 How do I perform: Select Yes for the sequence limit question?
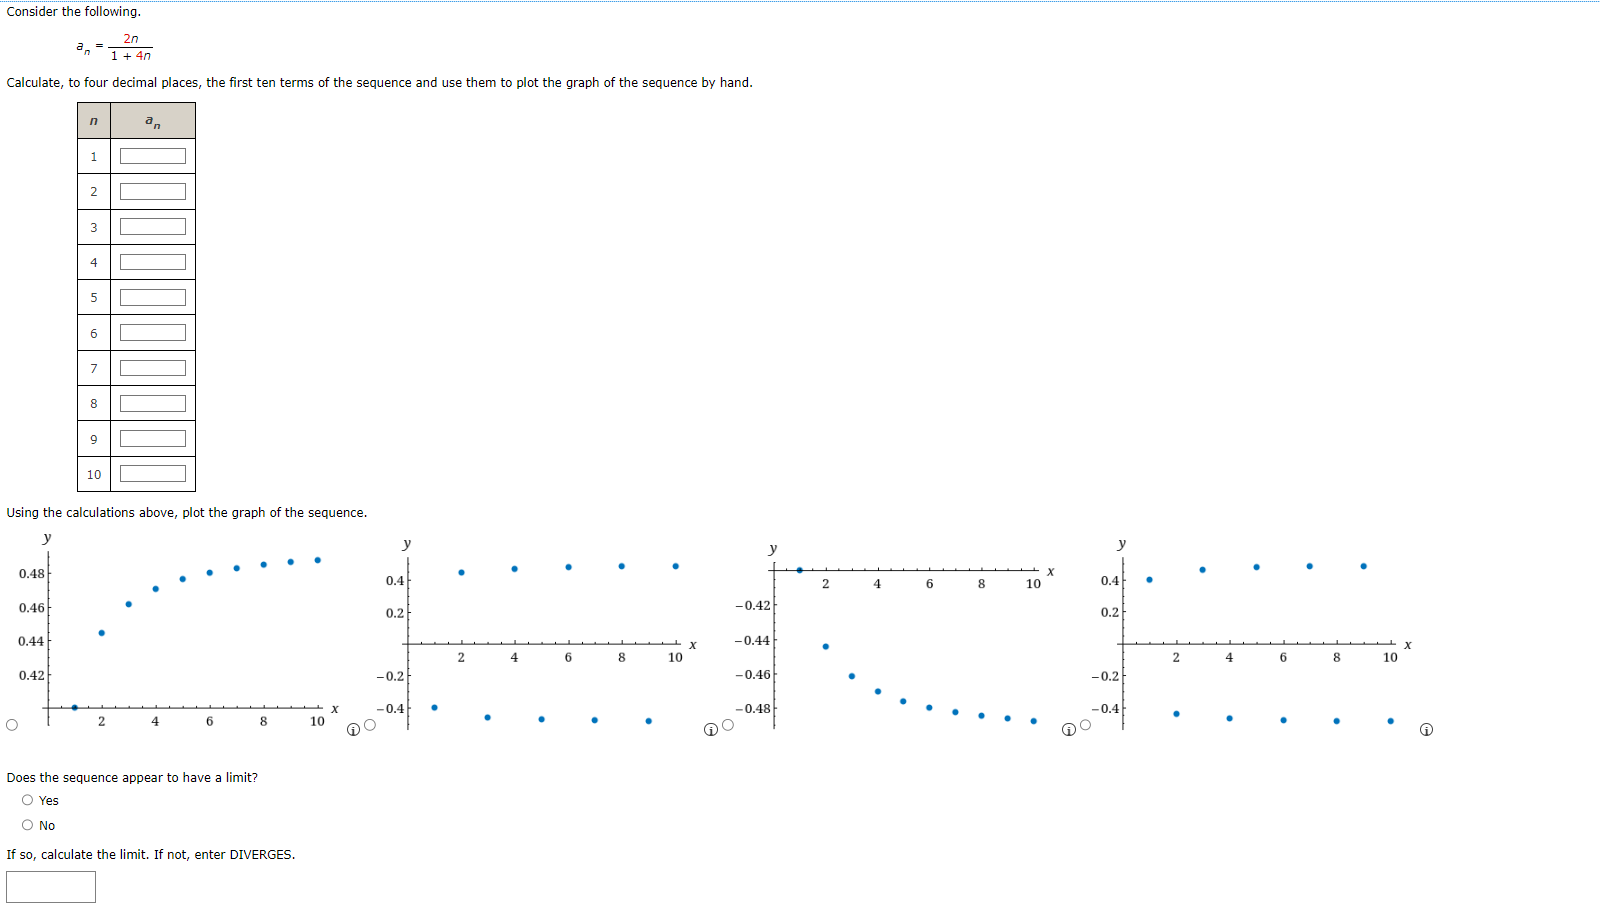coord(27,799)
